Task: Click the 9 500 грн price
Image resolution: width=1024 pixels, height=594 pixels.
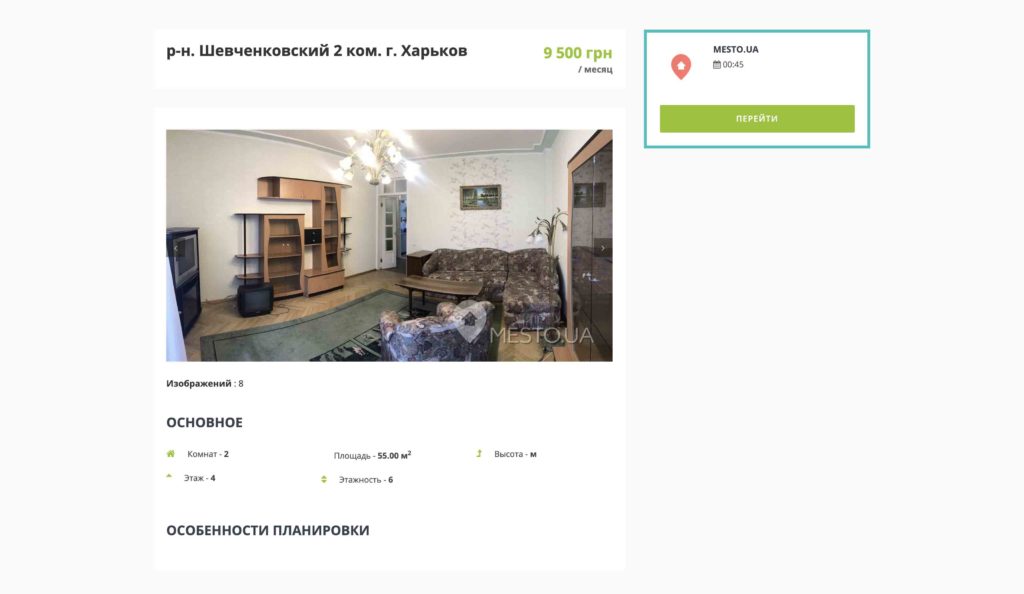Action: tap(578, 53)
